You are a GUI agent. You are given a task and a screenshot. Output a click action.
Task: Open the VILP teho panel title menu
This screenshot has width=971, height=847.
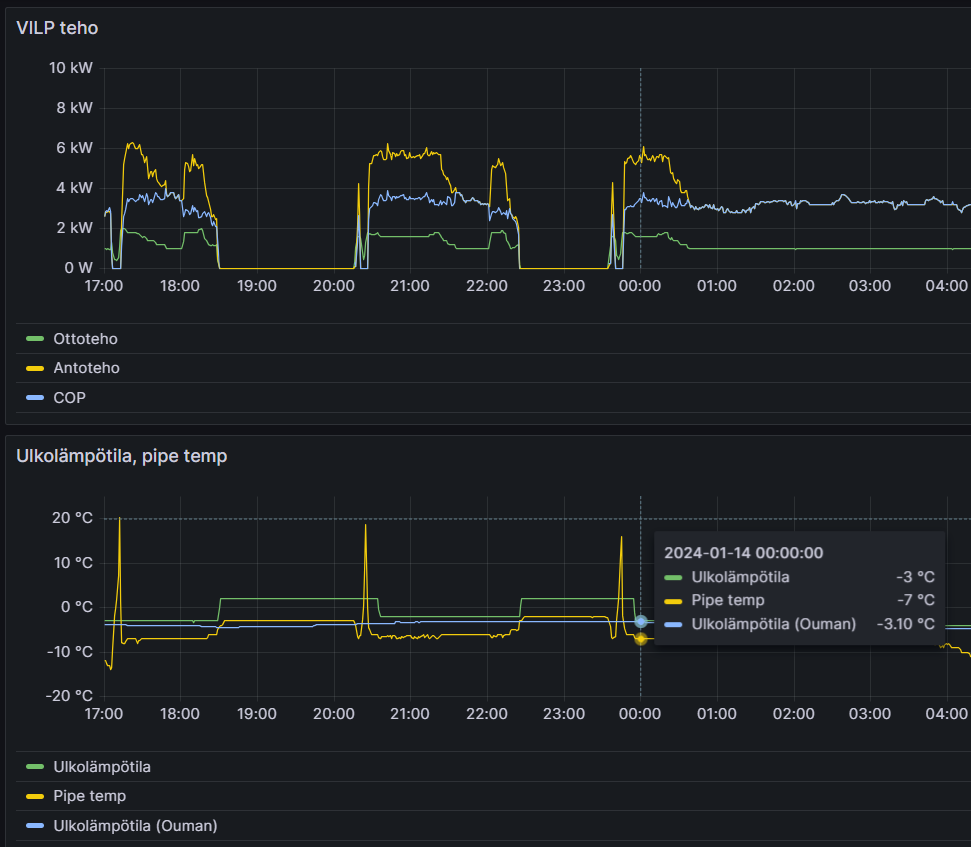coord(57,28)
